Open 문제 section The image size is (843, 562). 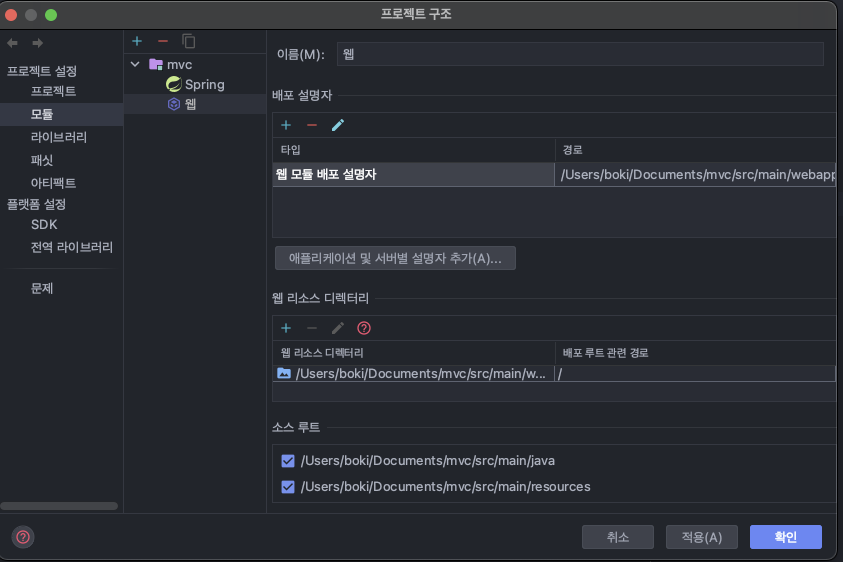click(42, 288)
